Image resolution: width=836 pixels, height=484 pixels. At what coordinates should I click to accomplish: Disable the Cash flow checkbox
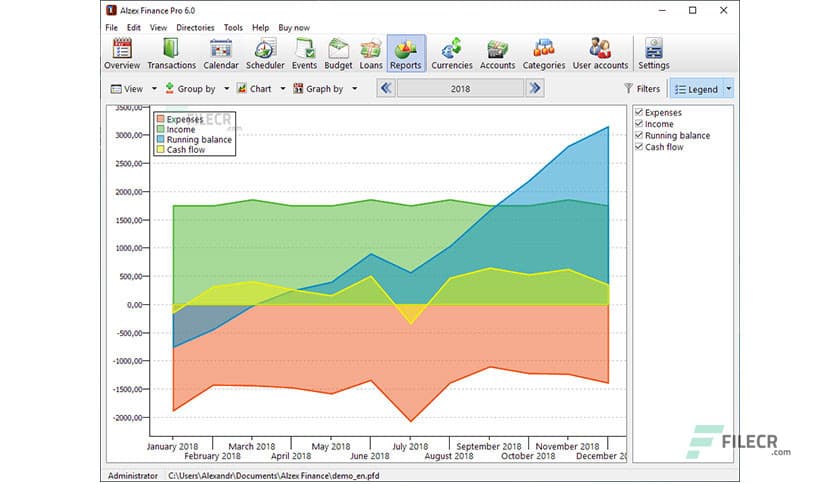(x=639, y=147)
